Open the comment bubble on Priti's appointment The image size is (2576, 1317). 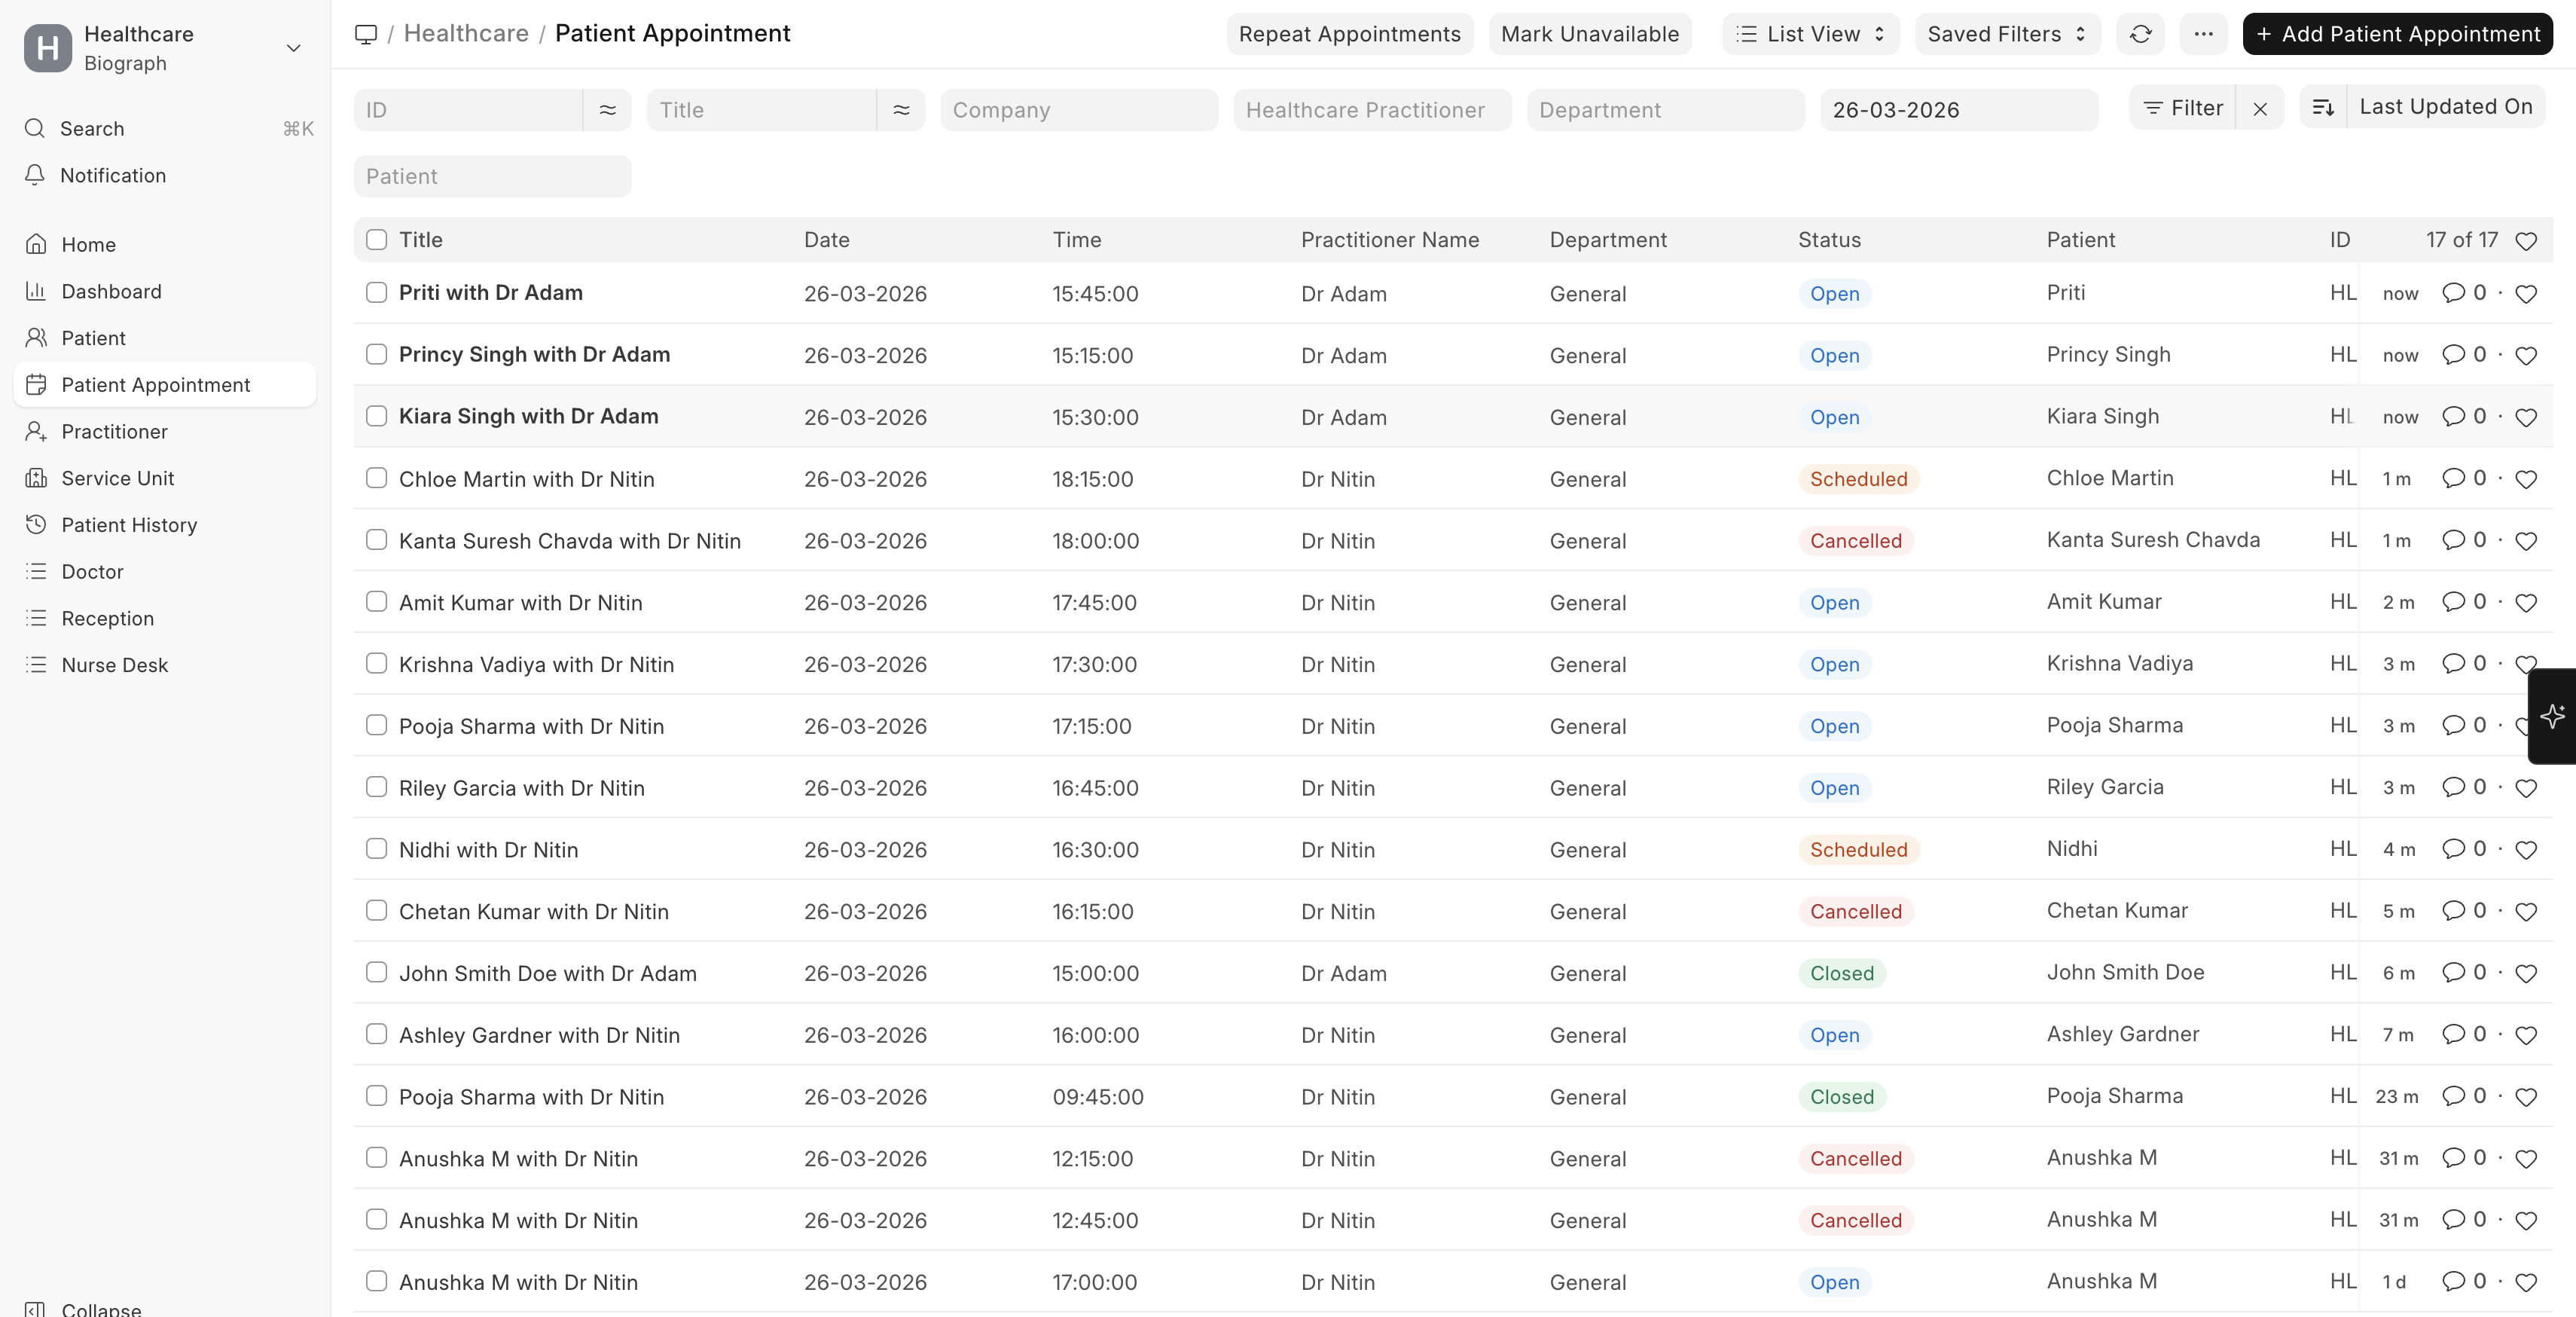coord(2455,293)
